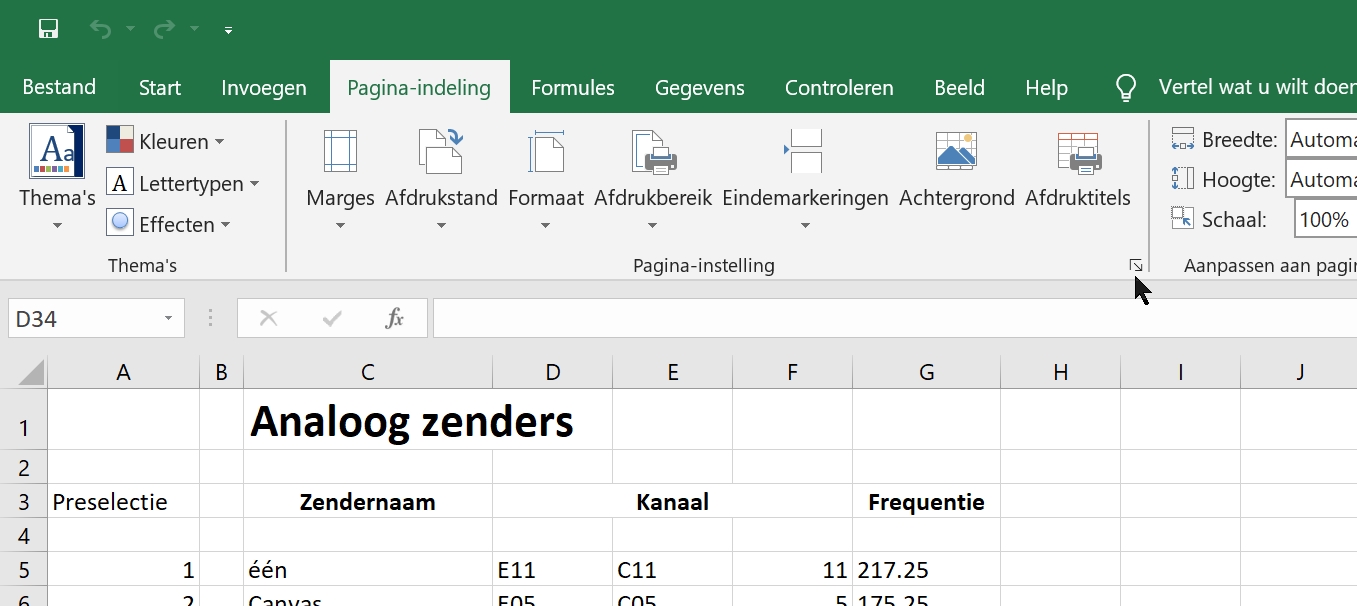This screenshot has width=1357, height=606.
Task: Click Vertel wat u wilt doen
Action: [x=1255, y=87]
